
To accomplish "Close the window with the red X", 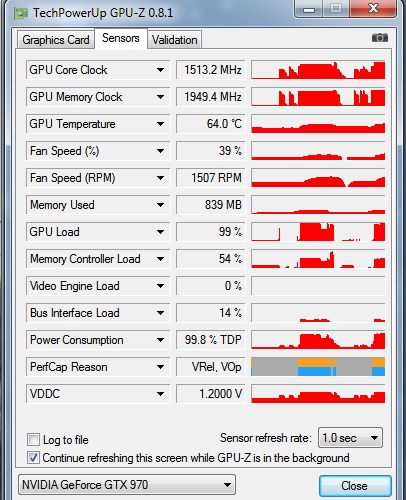I will [x=373, y=8].
